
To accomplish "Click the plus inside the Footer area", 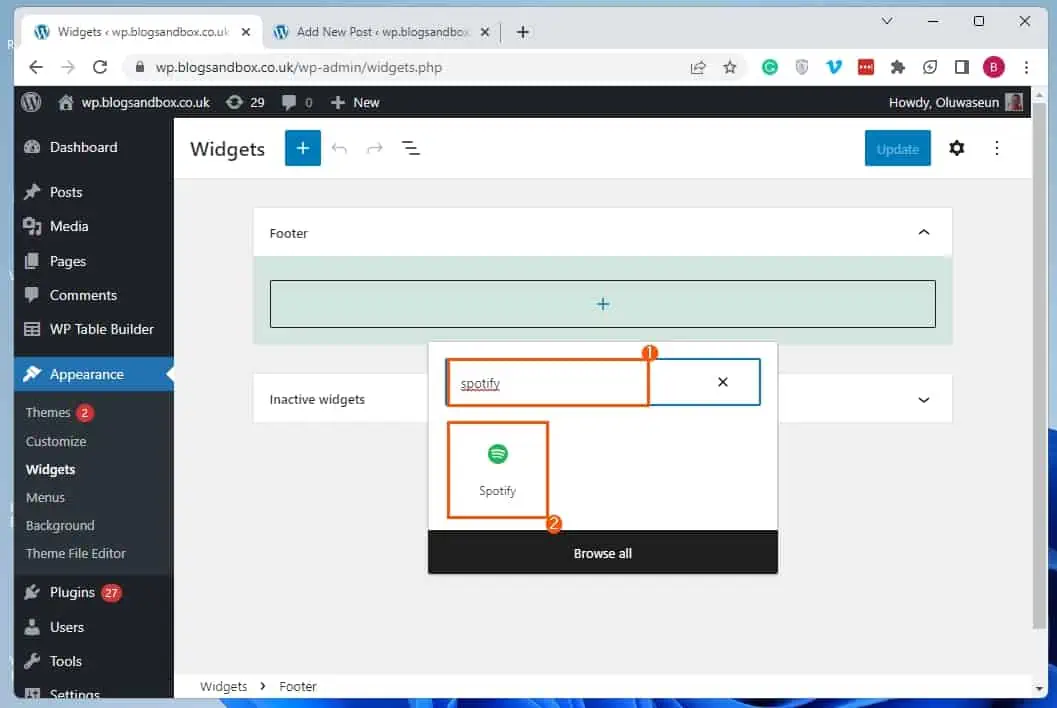I will click(603, 304).
